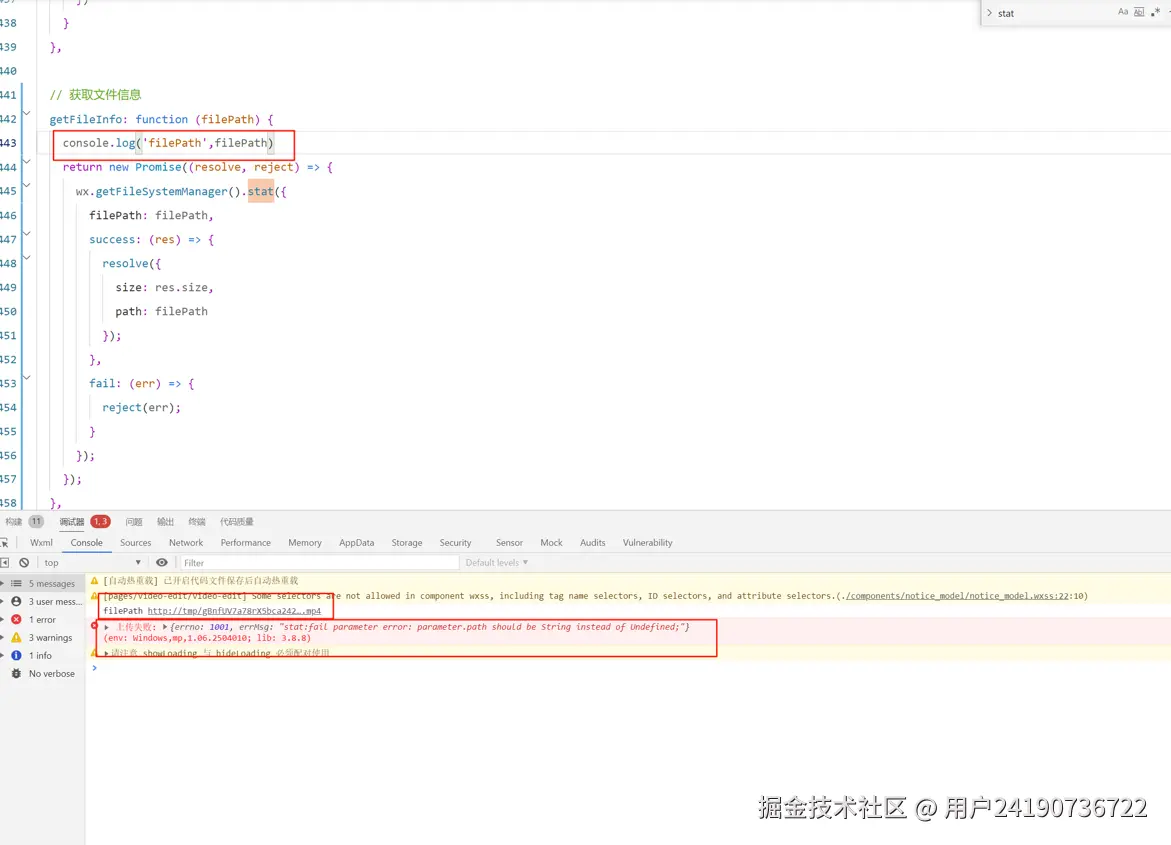Enable regex mode in the search box
Image resolution: width=1171 pixels, height=845 pixels.
click(x=1156, y=11)
